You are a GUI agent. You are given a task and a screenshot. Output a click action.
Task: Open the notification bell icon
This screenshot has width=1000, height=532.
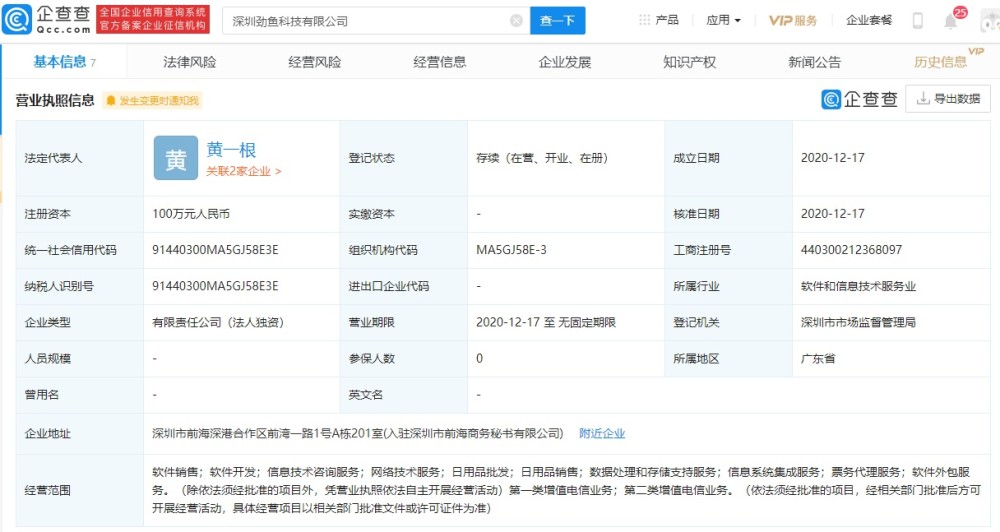pyautogui.click(x=951, y=20)
